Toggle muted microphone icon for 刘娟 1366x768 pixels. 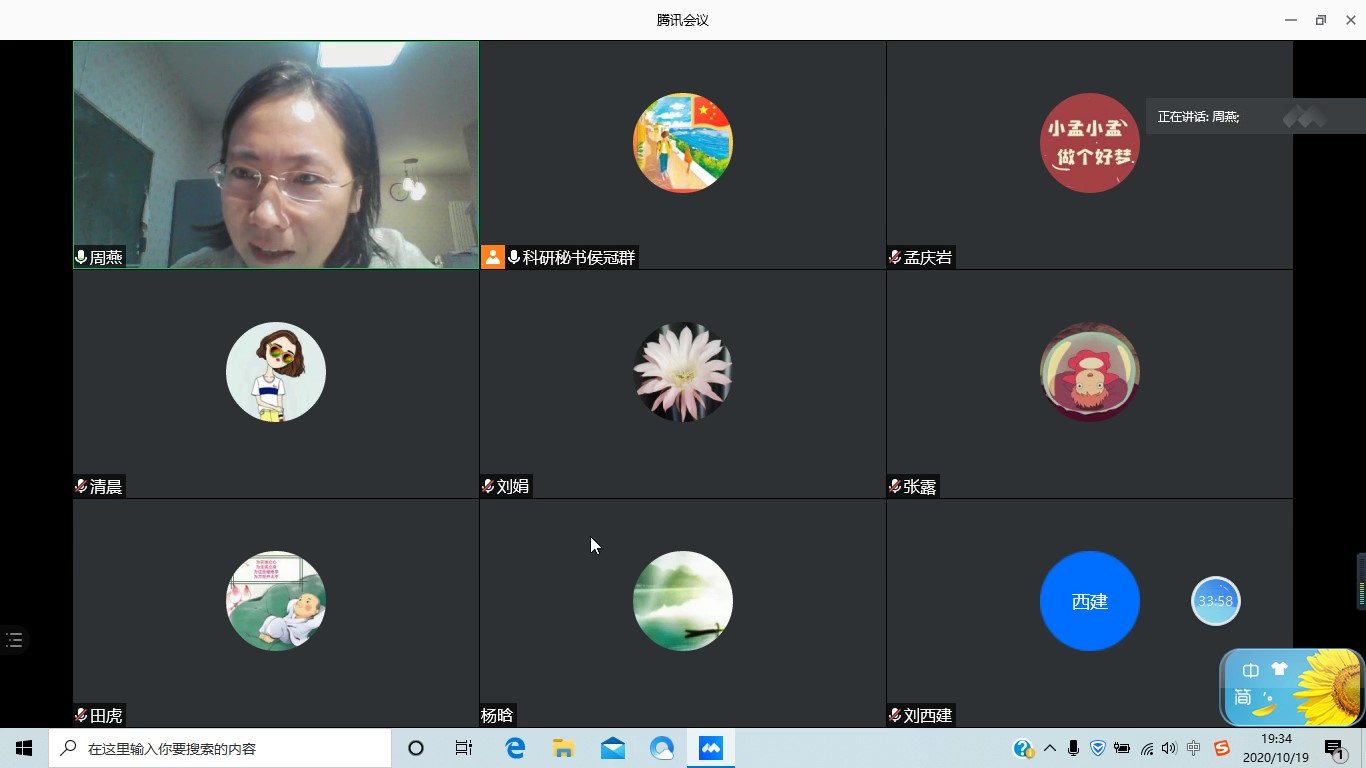(x=488, y=486)
